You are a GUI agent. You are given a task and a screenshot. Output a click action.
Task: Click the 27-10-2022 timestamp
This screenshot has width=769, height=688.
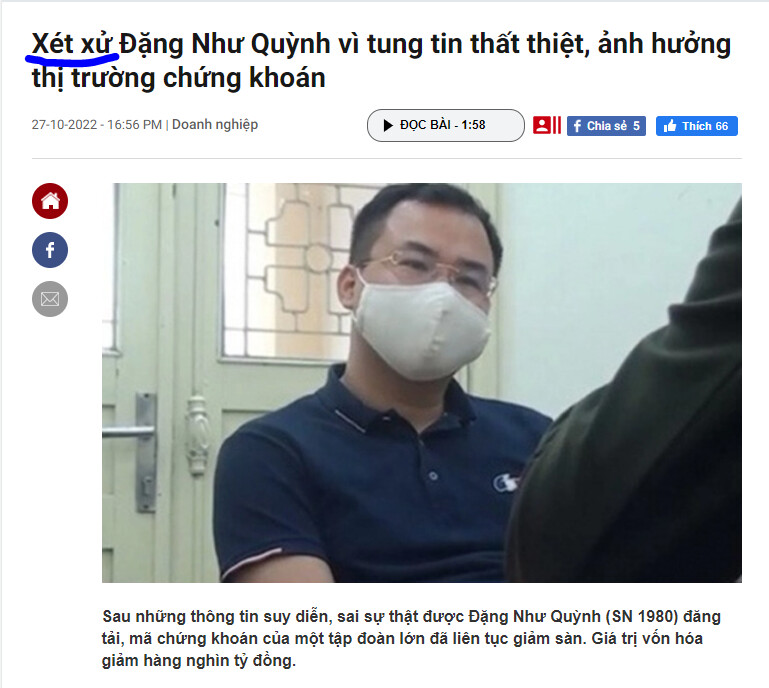(97, 125)
